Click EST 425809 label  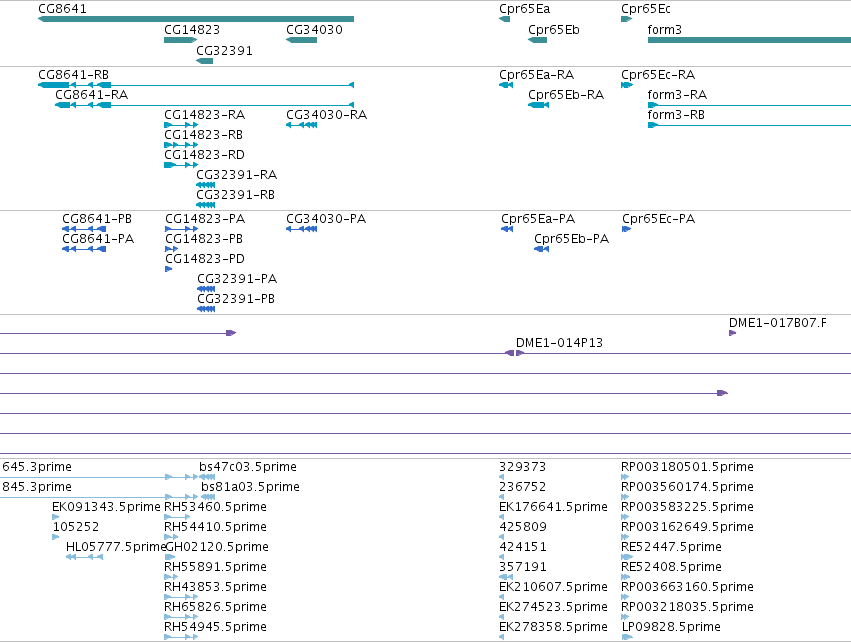[x=523, y=527]
